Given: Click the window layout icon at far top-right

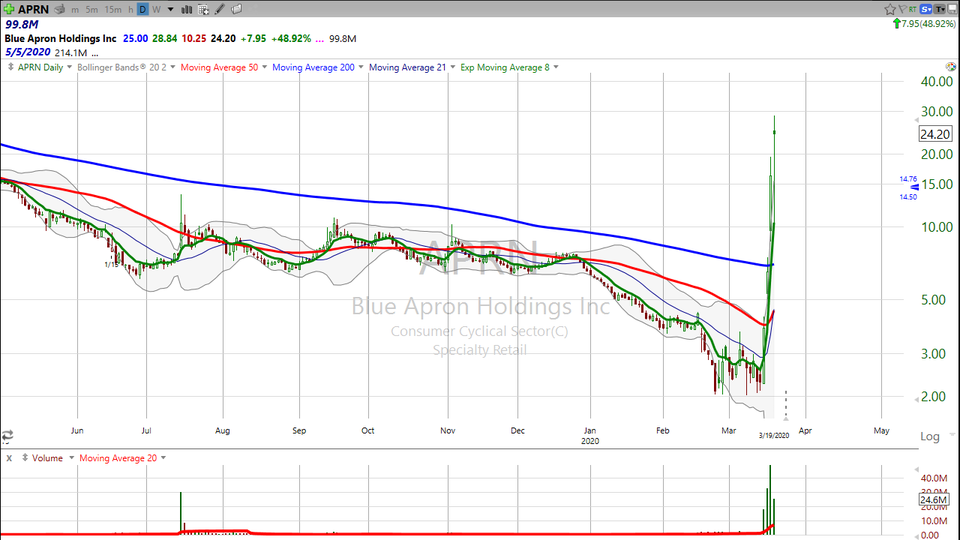Looking at the screenshot, I should tap(953, 9).
